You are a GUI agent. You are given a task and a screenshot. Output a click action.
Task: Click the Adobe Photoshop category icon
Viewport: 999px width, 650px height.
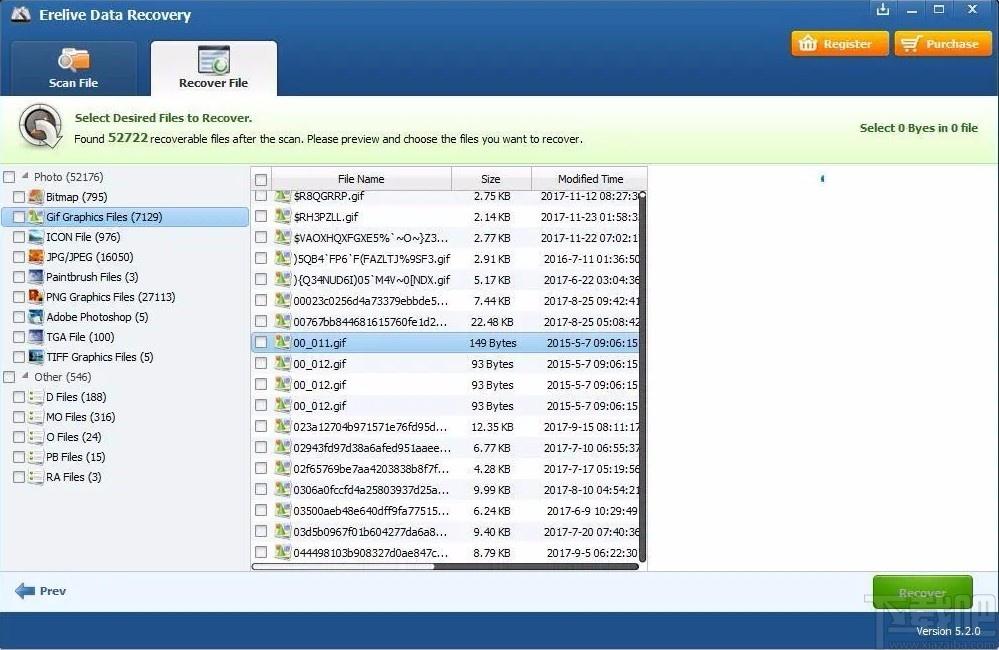tap(36, 317)
